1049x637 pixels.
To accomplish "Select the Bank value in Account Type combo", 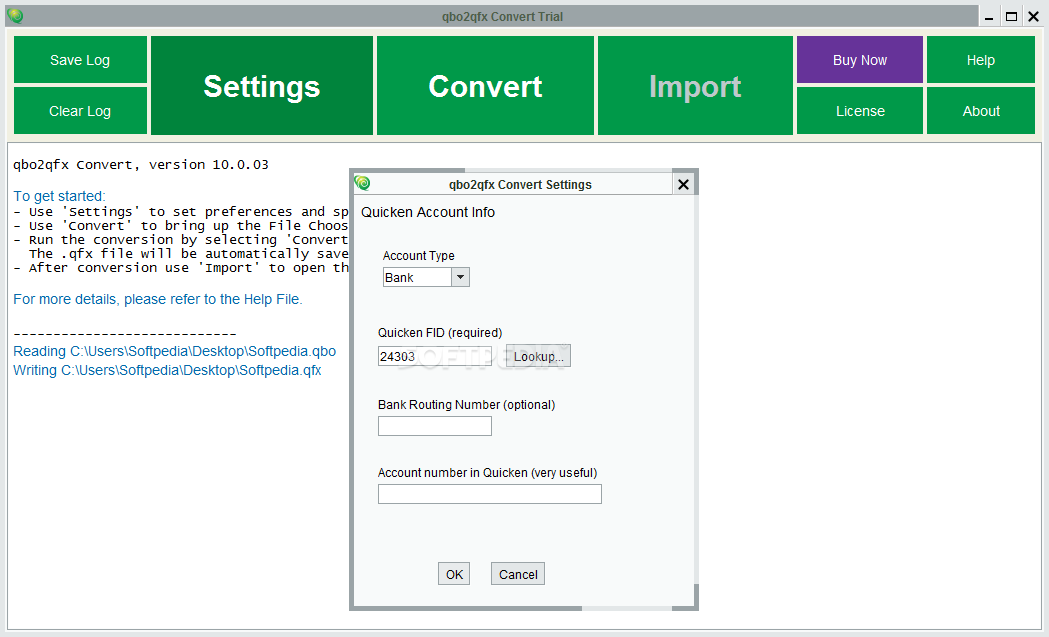I will (417, 277).
